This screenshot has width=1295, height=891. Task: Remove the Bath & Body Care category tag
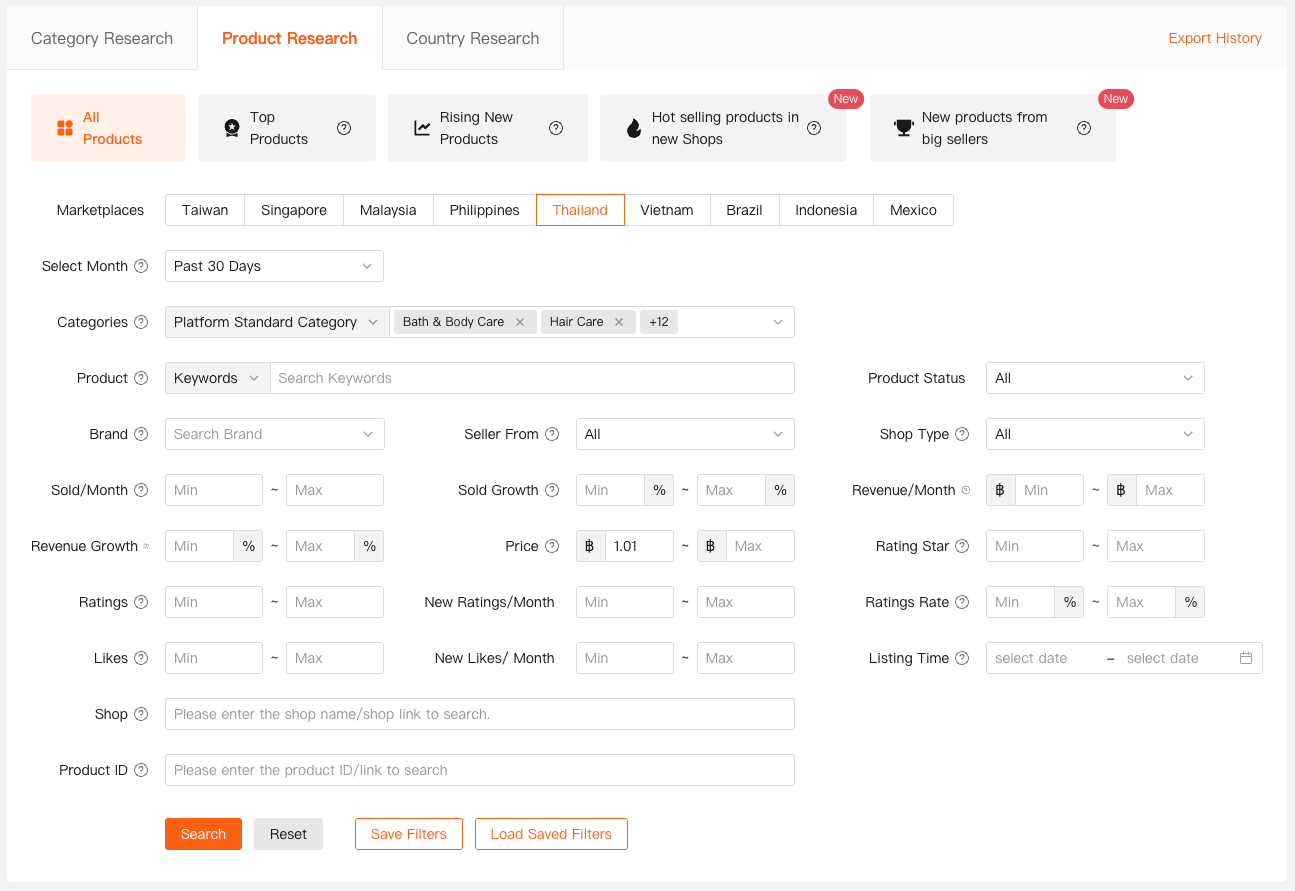click(520, 322)
